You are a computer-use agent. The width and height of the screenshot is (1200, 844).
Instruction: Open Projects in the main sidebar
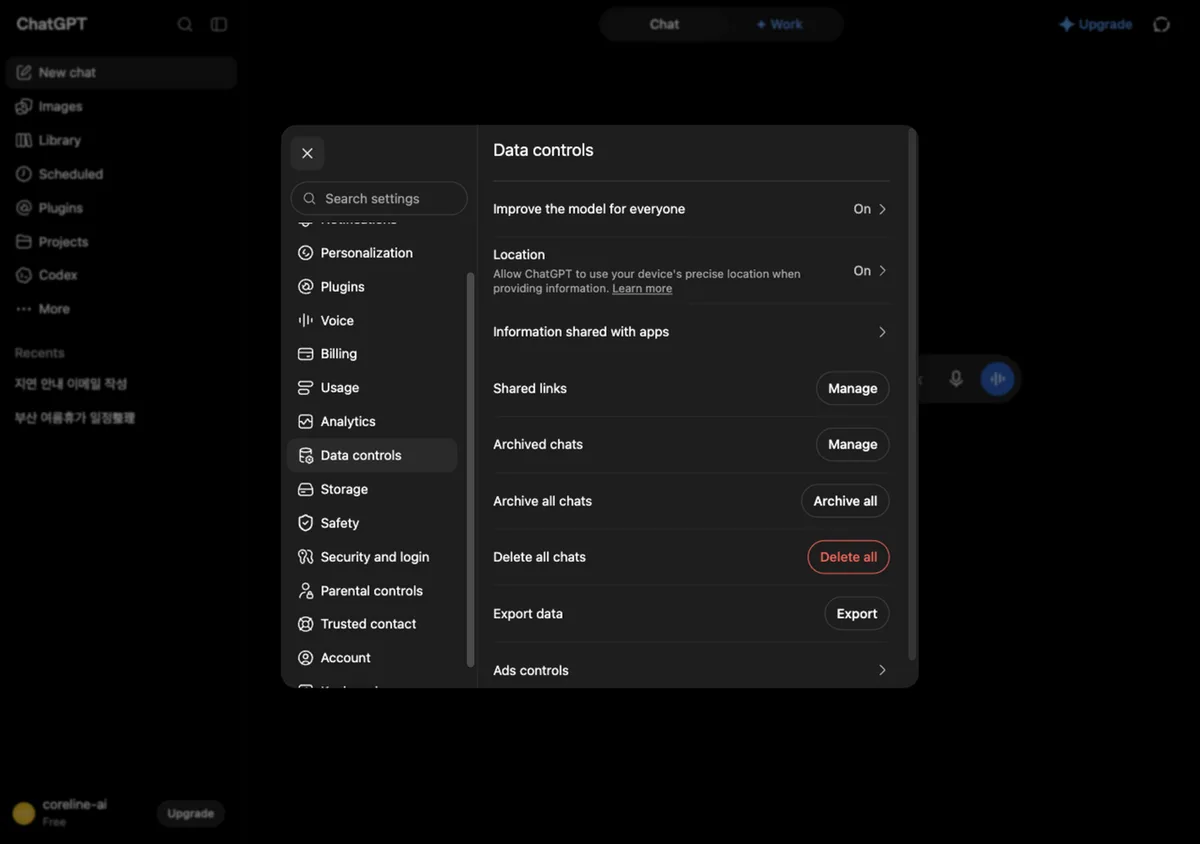121,242
